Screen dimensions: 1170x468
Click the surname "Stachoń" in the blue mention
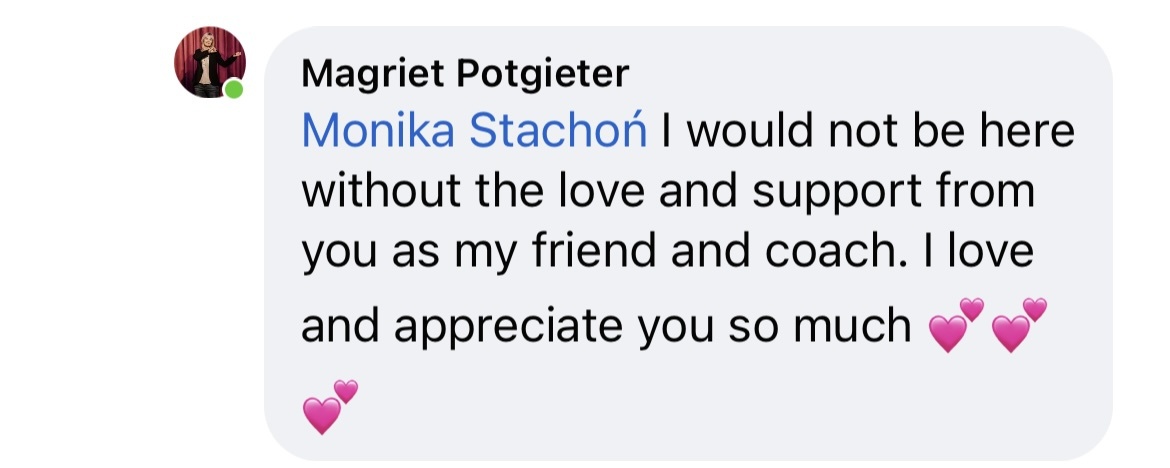558,131
